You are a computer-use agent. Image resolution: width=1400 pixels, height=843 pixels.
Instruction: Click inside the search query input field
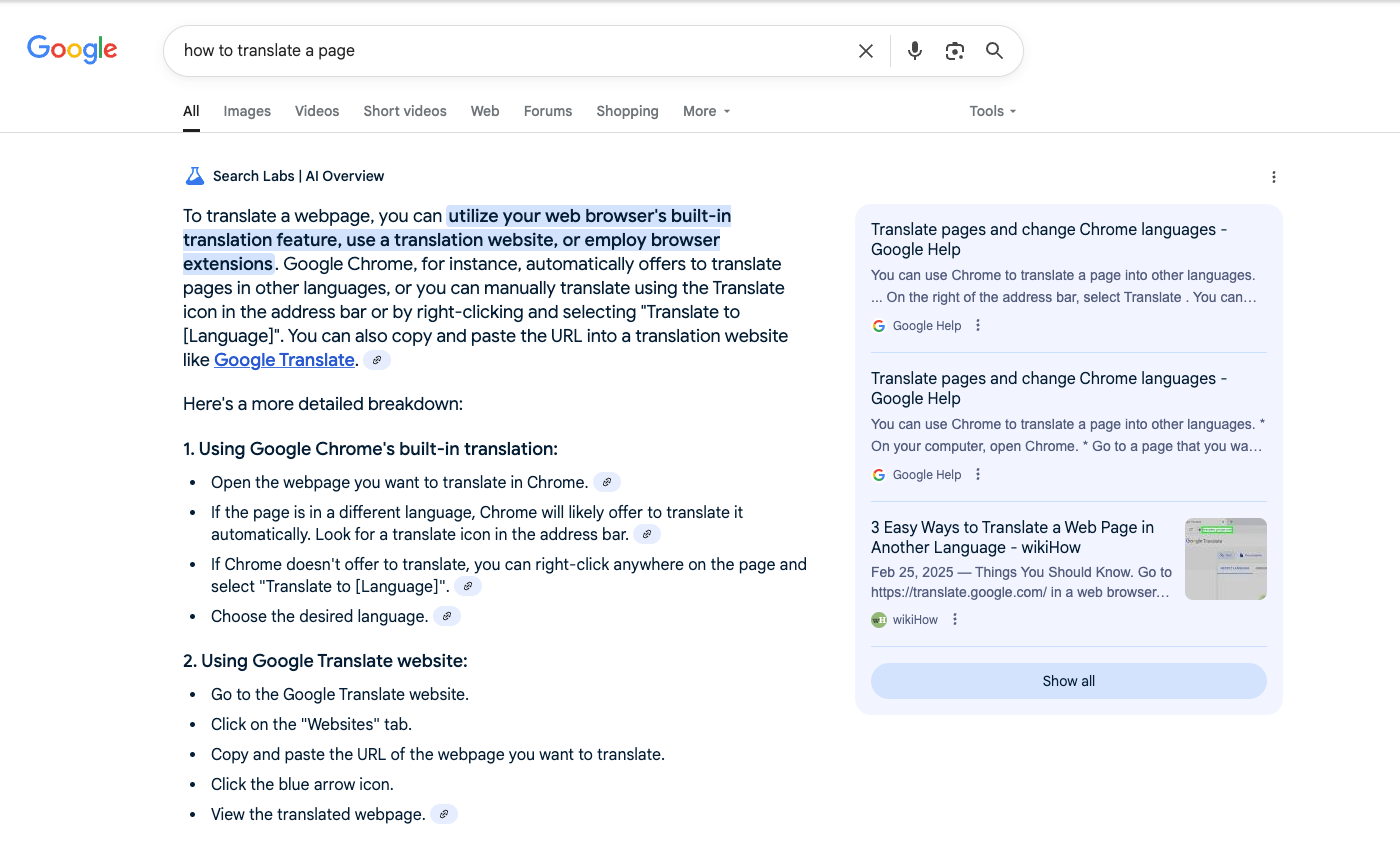(x=510, y=51)
